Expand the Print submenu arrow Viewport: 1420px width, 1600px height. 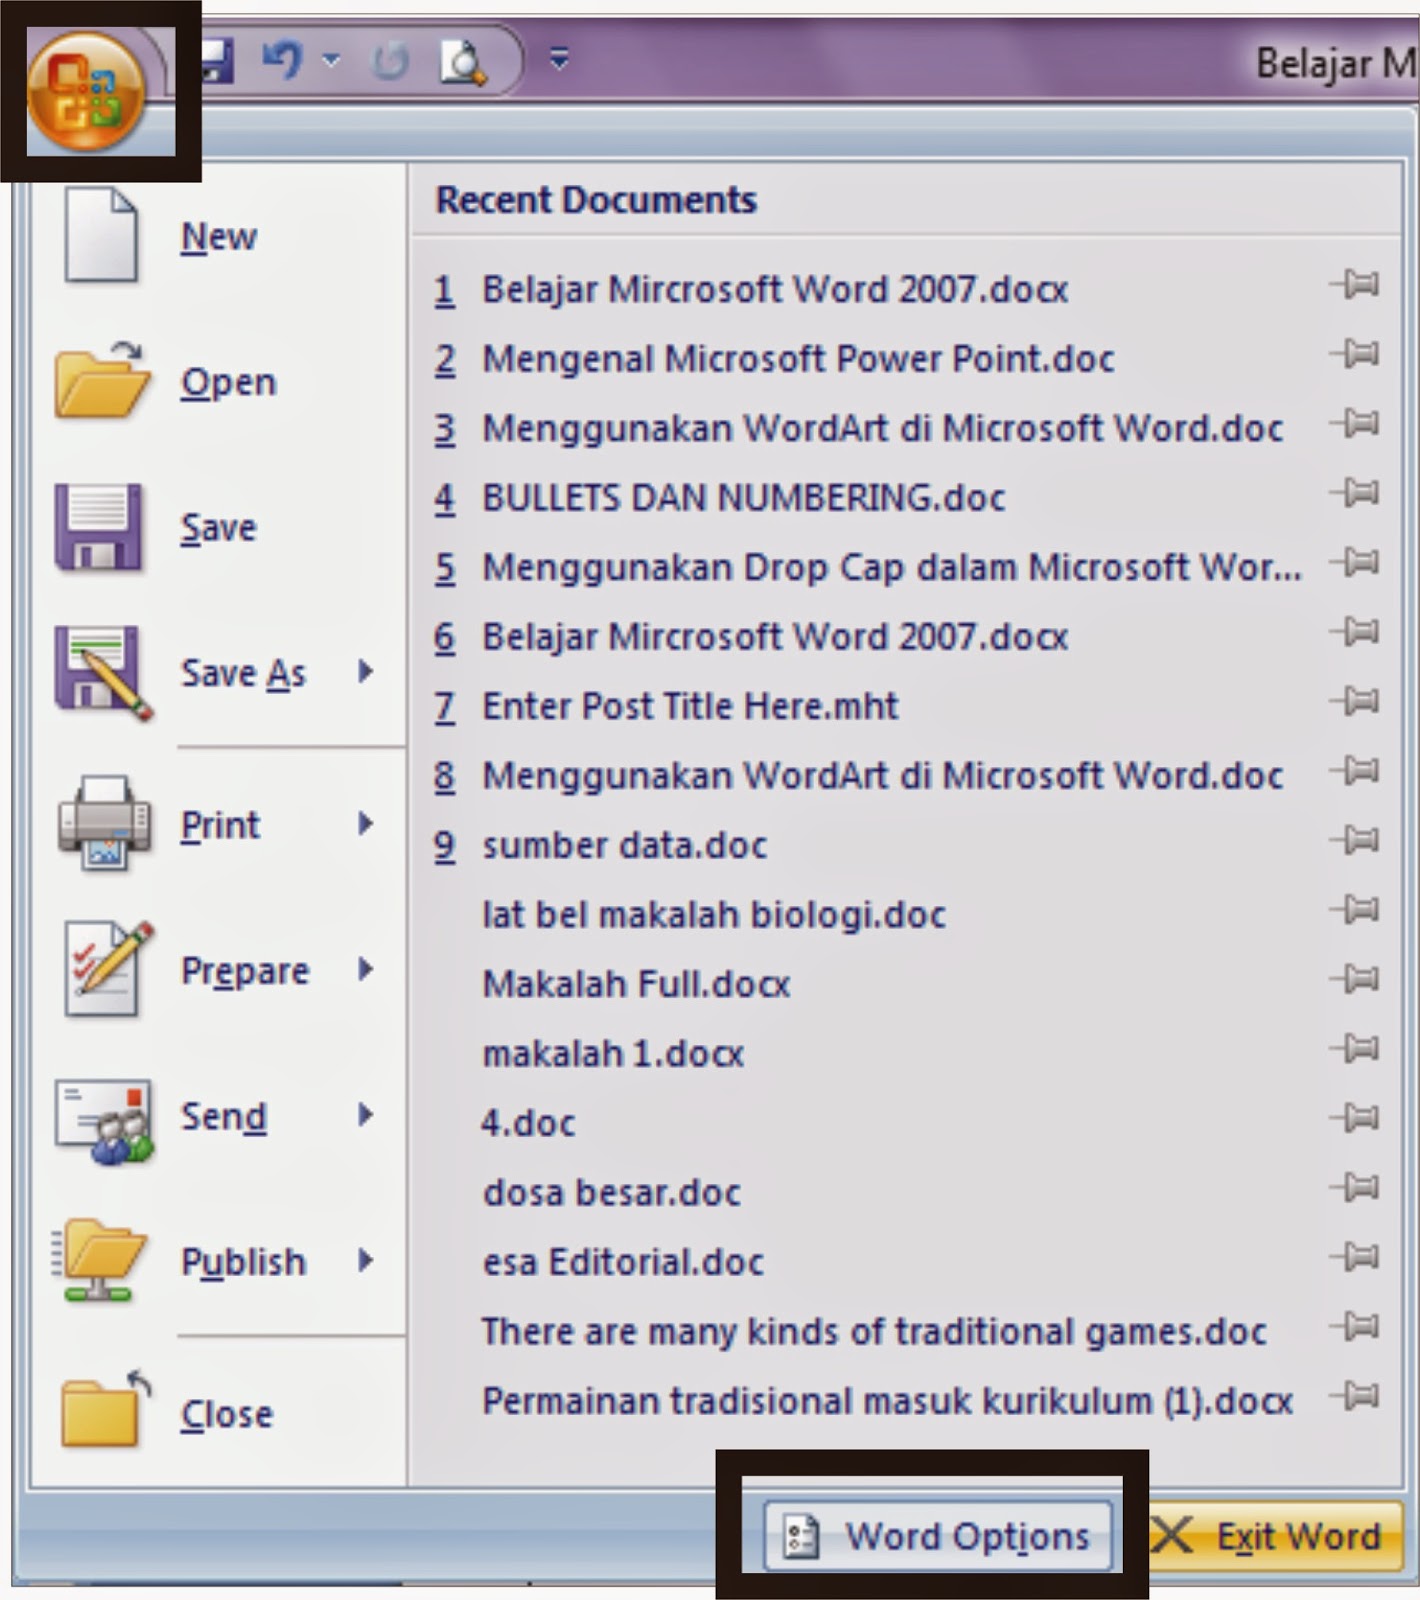tap(366, 823)
